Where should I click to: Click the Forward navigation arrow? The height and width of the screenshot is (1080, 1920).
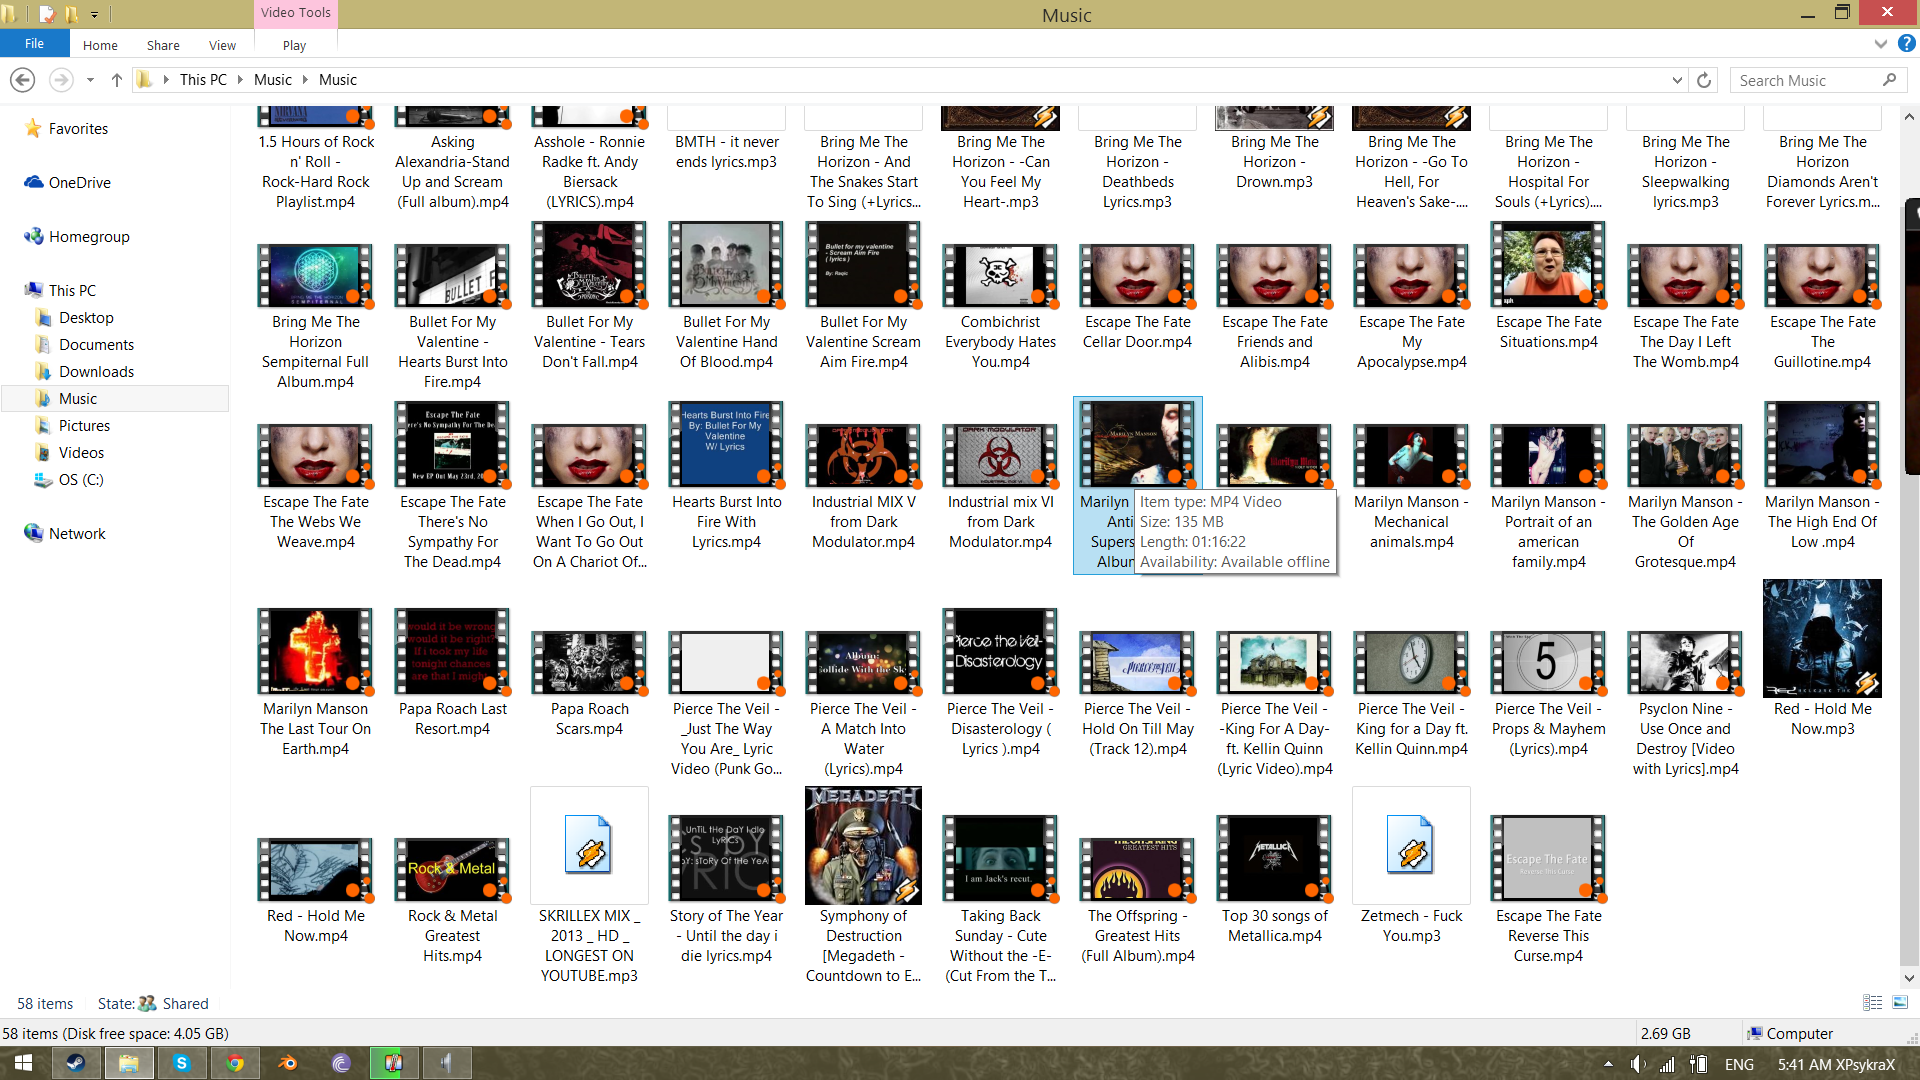61,80
